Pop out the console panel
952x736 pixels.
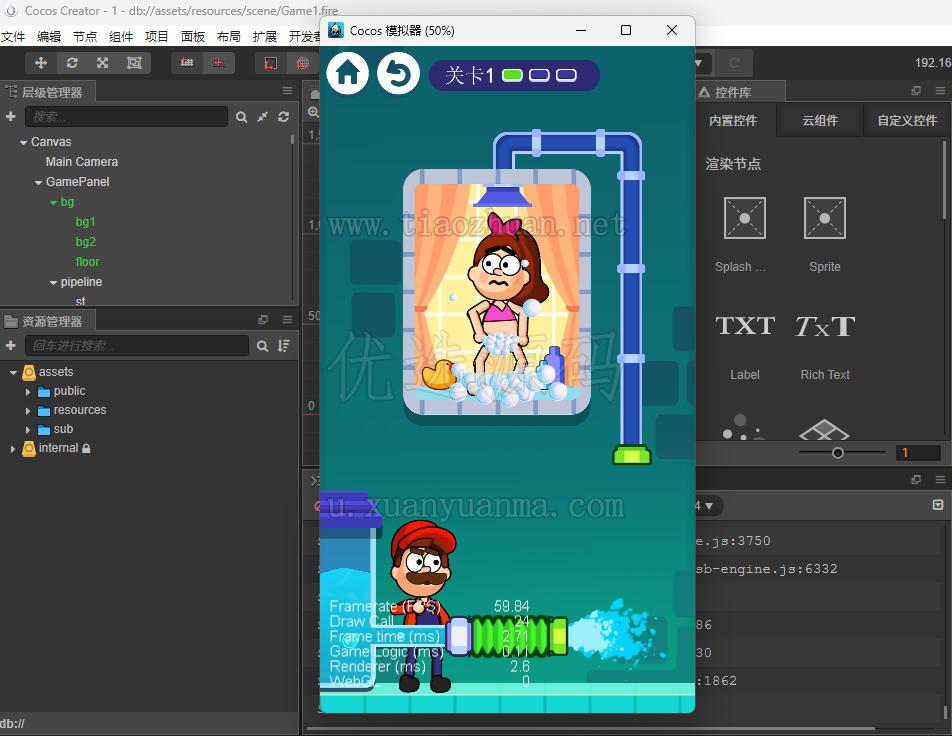[x=916, y=480]
